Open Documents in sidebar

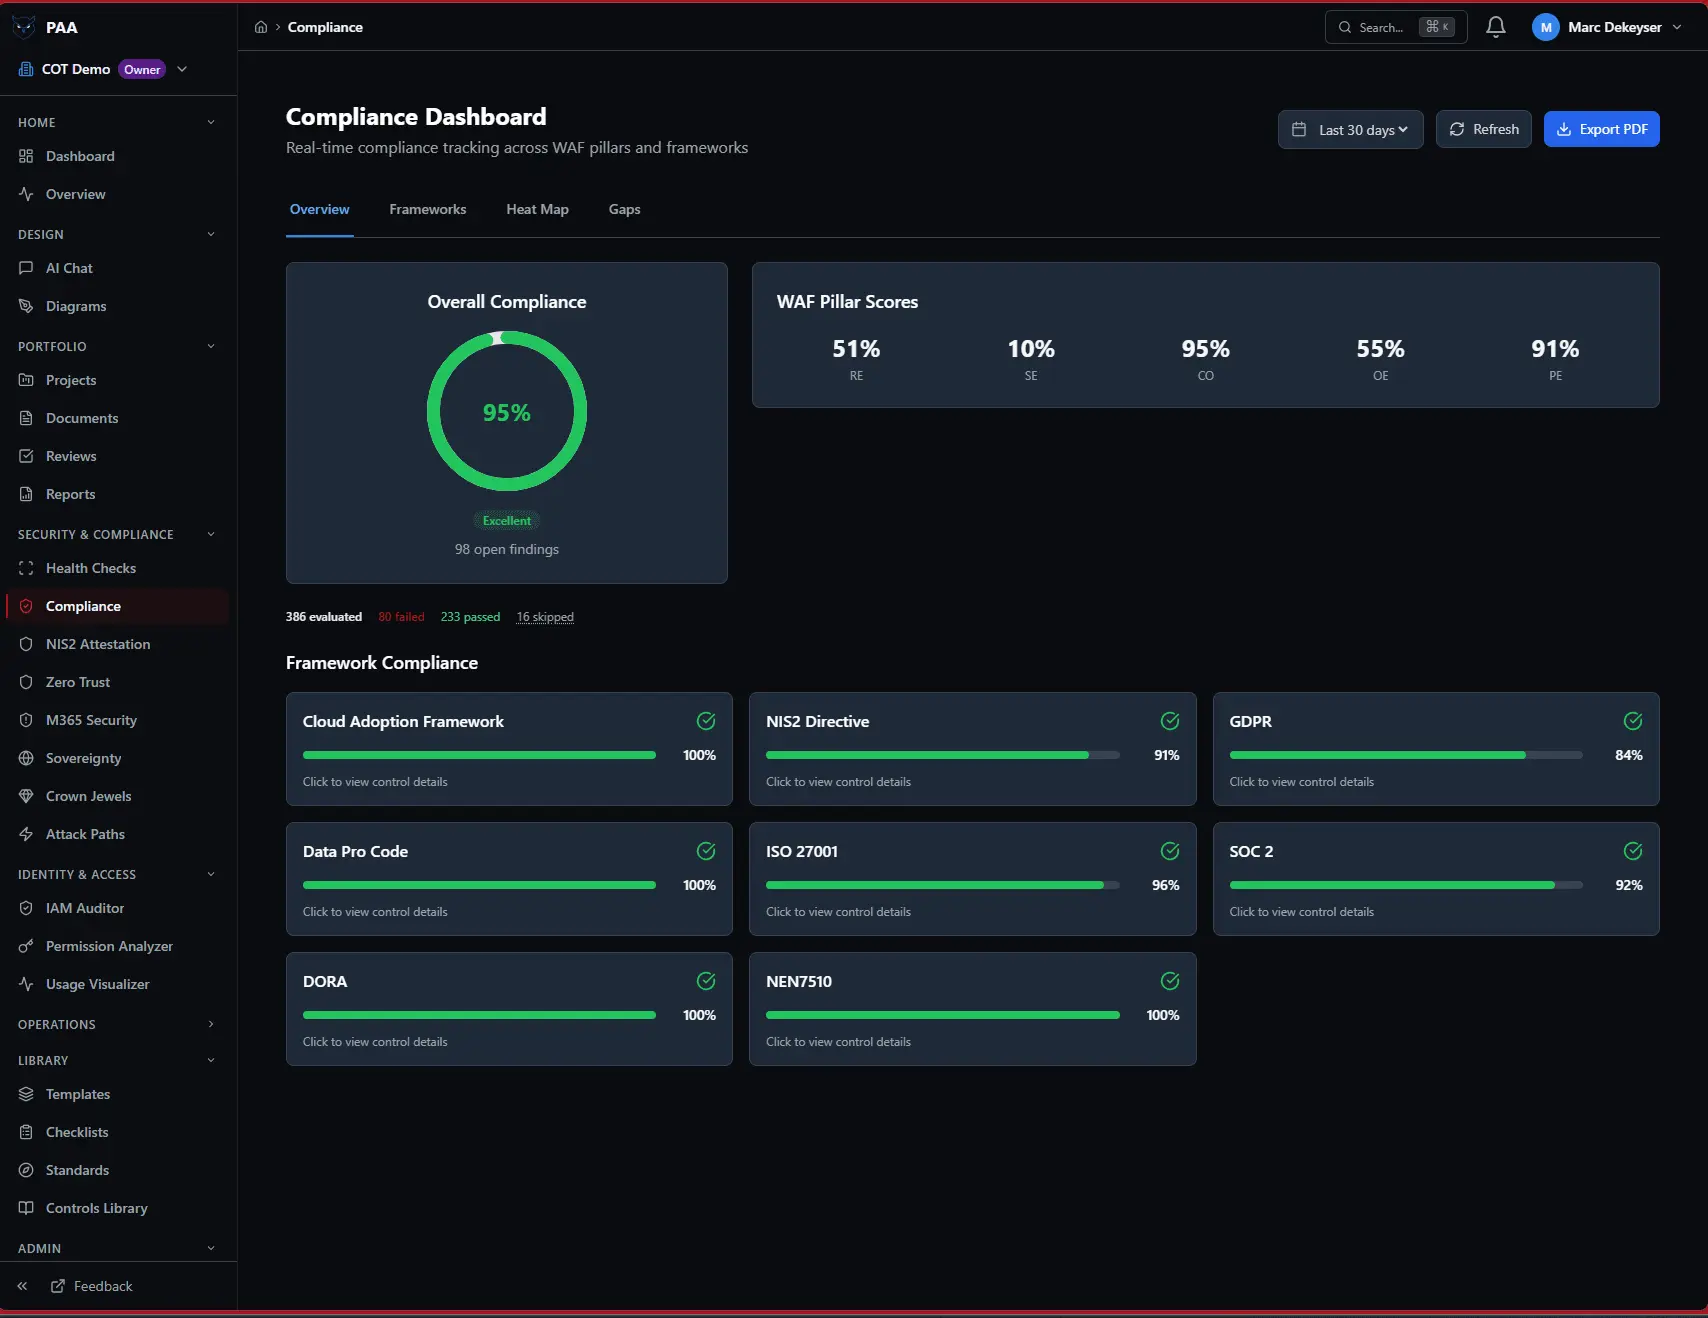coord(117,418)
